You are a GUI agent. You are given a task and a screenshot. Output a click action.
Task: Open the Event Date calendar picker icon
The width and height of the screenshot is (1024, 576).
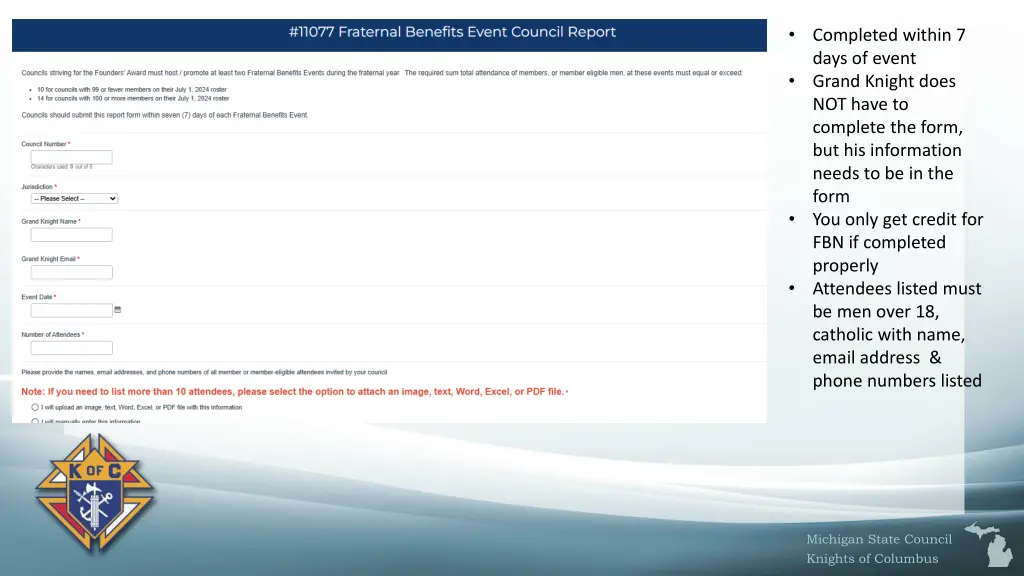pyautogui.click(x=118, y=310)
